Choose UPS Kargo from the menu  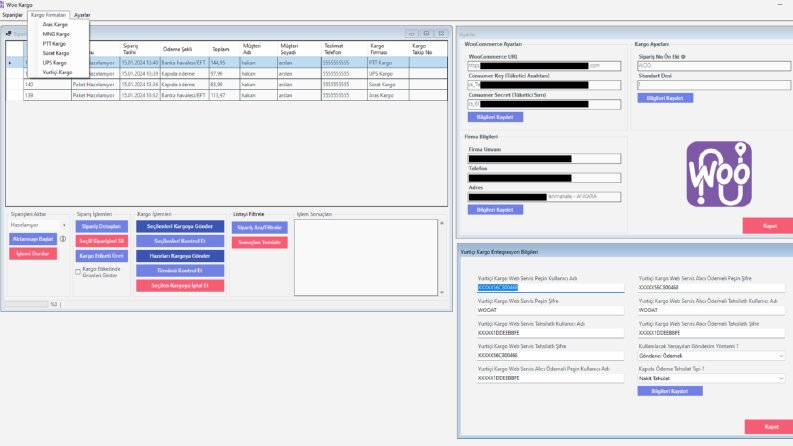55,63
